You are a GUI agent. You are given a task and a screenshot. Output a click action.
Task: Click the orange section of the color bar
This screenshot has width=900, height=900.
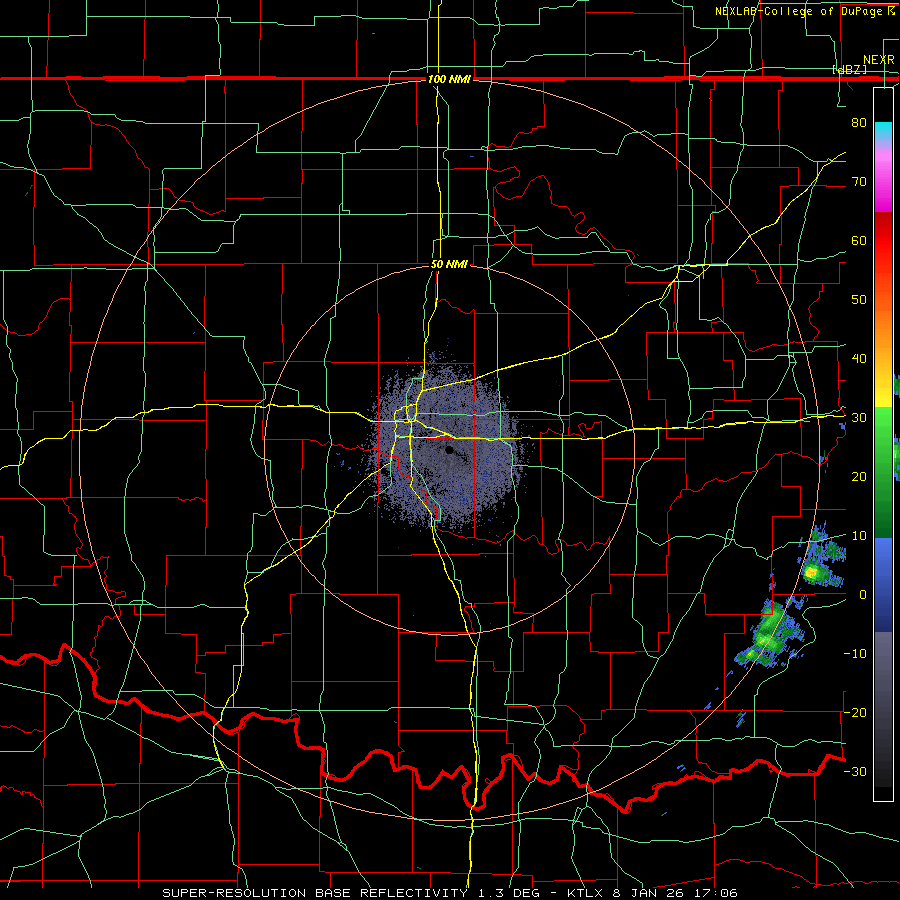pos(883,327)
